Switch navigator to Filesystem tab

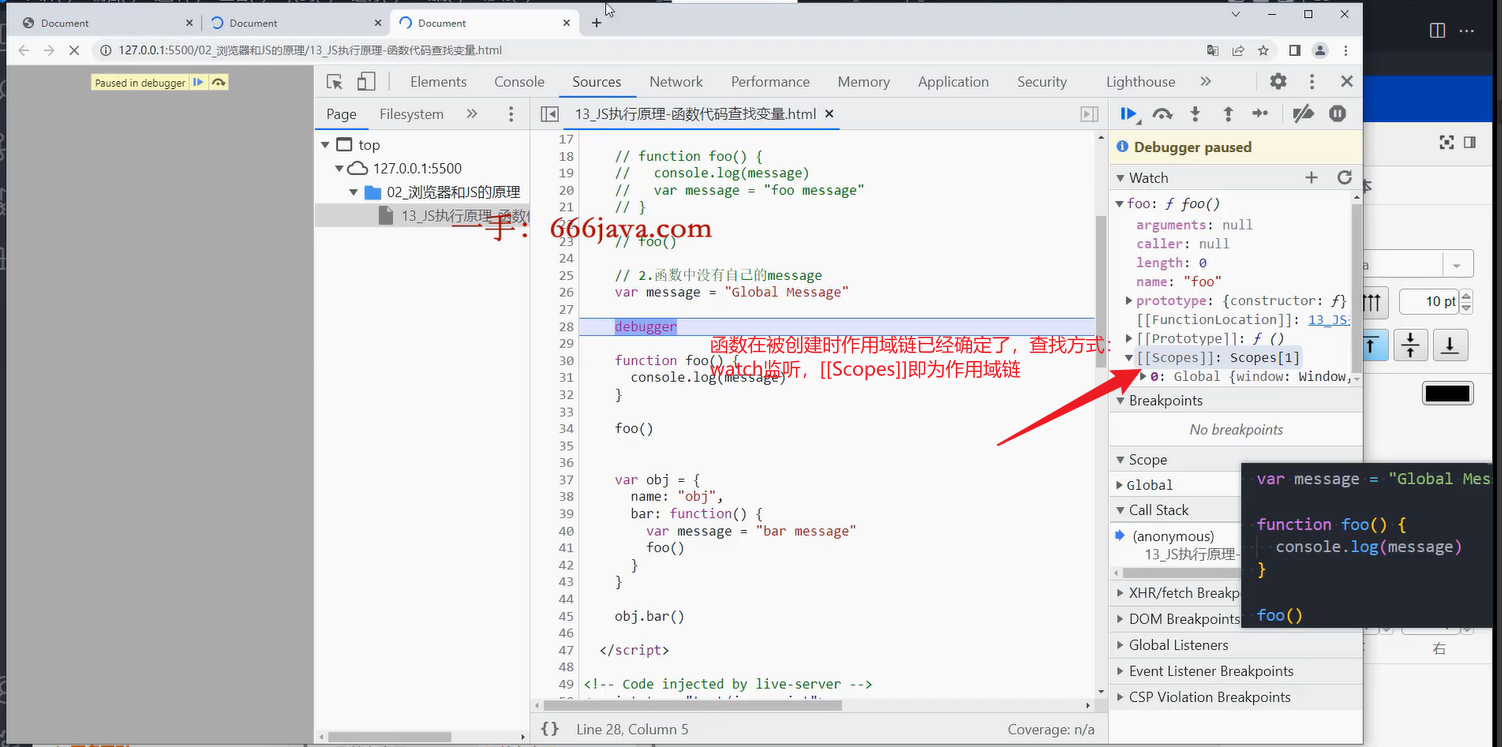point(411,114)
